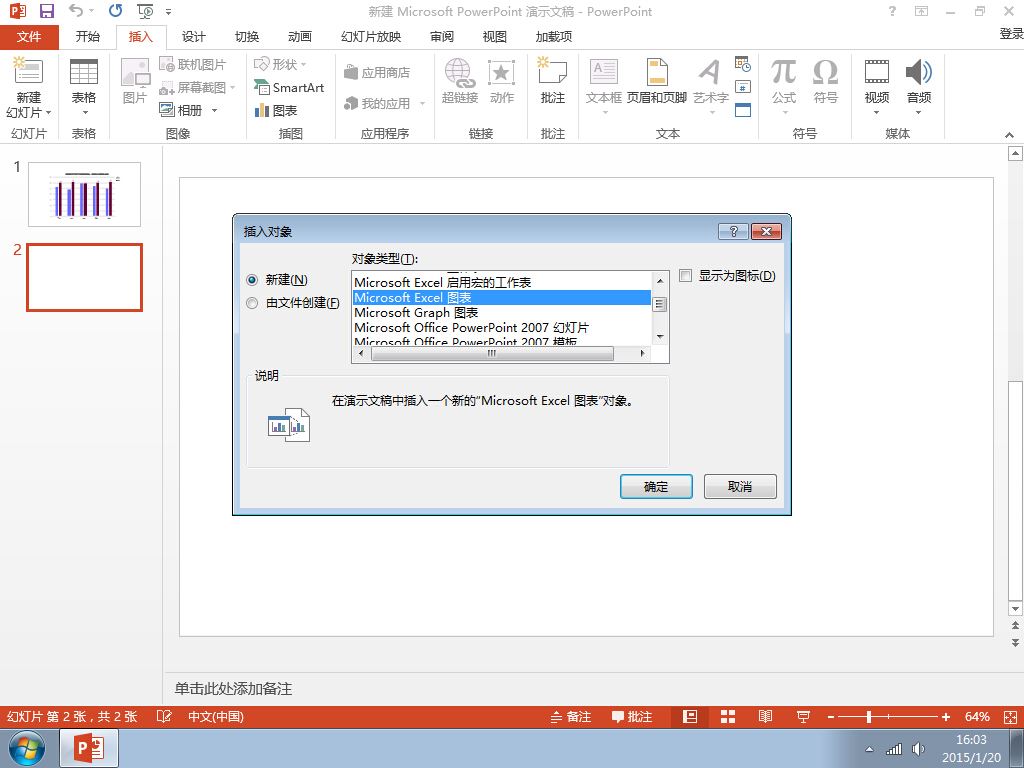Add a comment with the 批注 ribbon icon

coord(552,80)
